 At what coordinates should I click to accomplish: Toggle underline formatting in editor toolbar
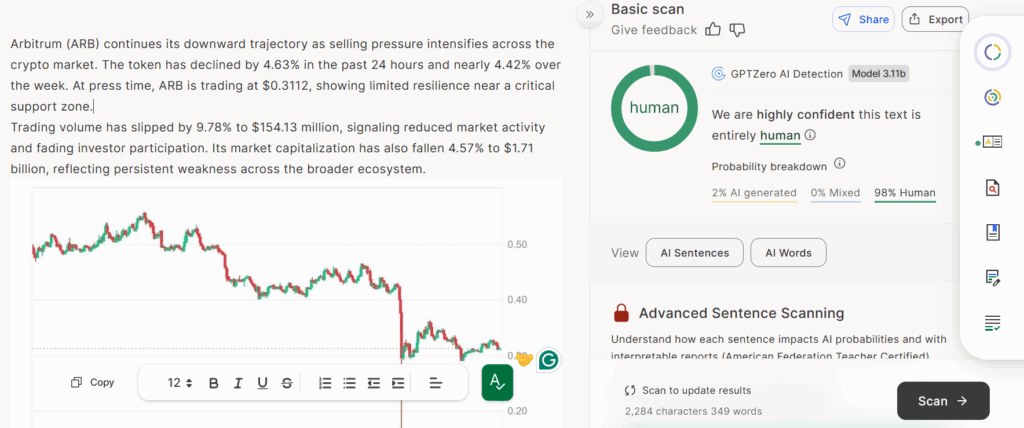click(262, 383)
